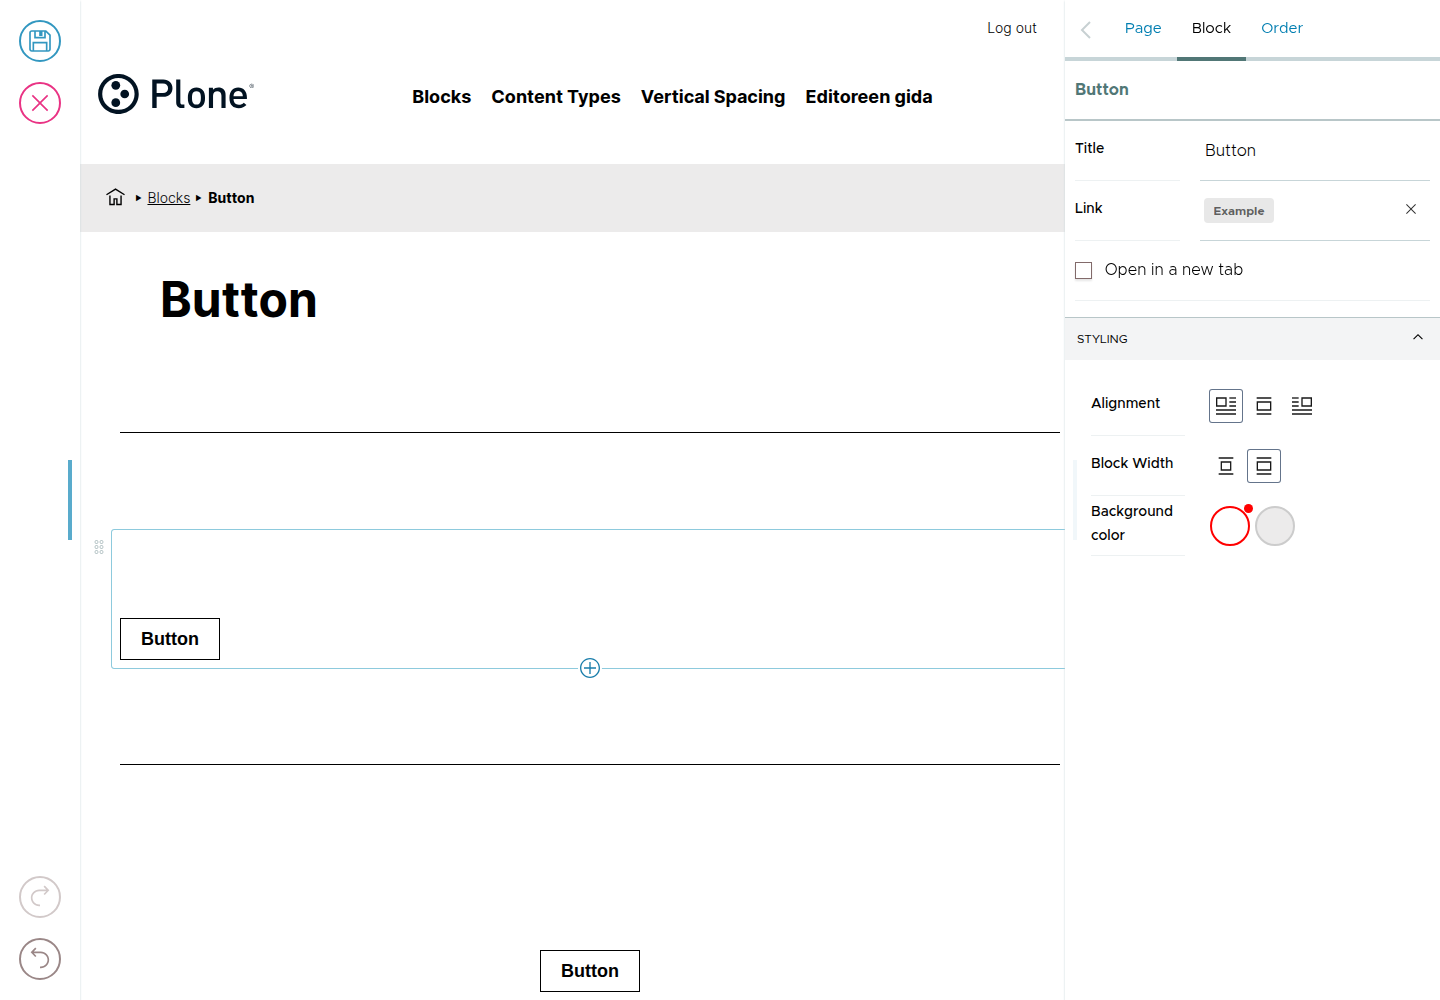Click the redo arrow icon

40,897
